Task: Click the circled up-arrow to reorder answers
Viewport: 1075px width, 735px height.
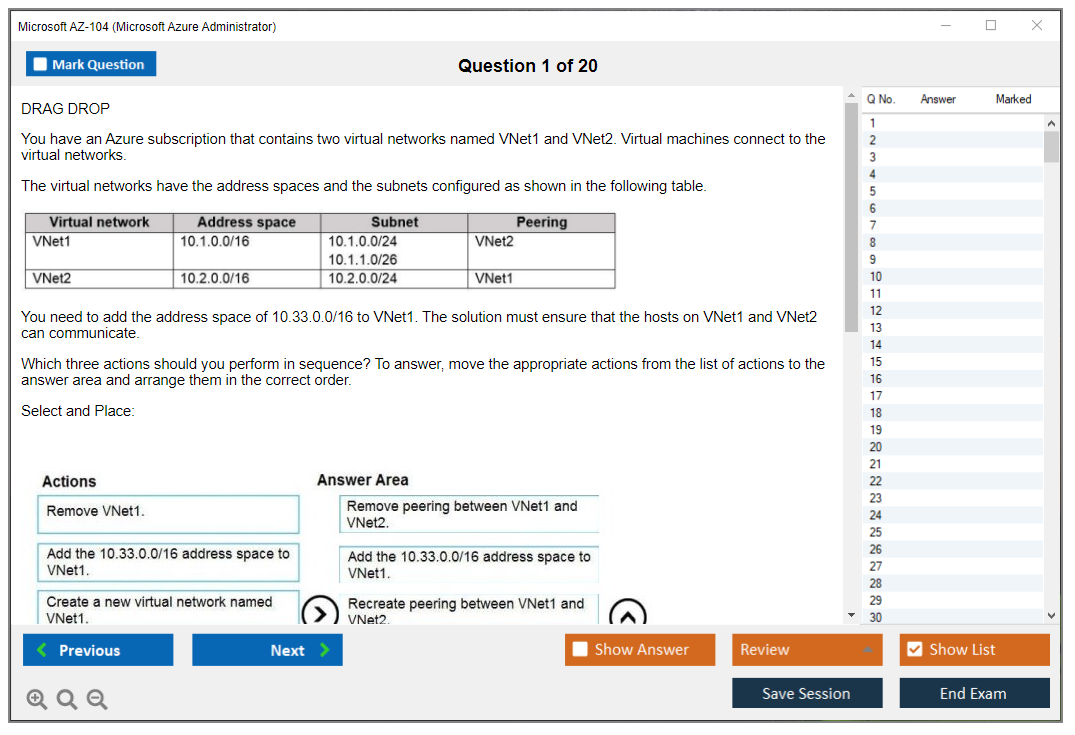Action: point(630,610)
